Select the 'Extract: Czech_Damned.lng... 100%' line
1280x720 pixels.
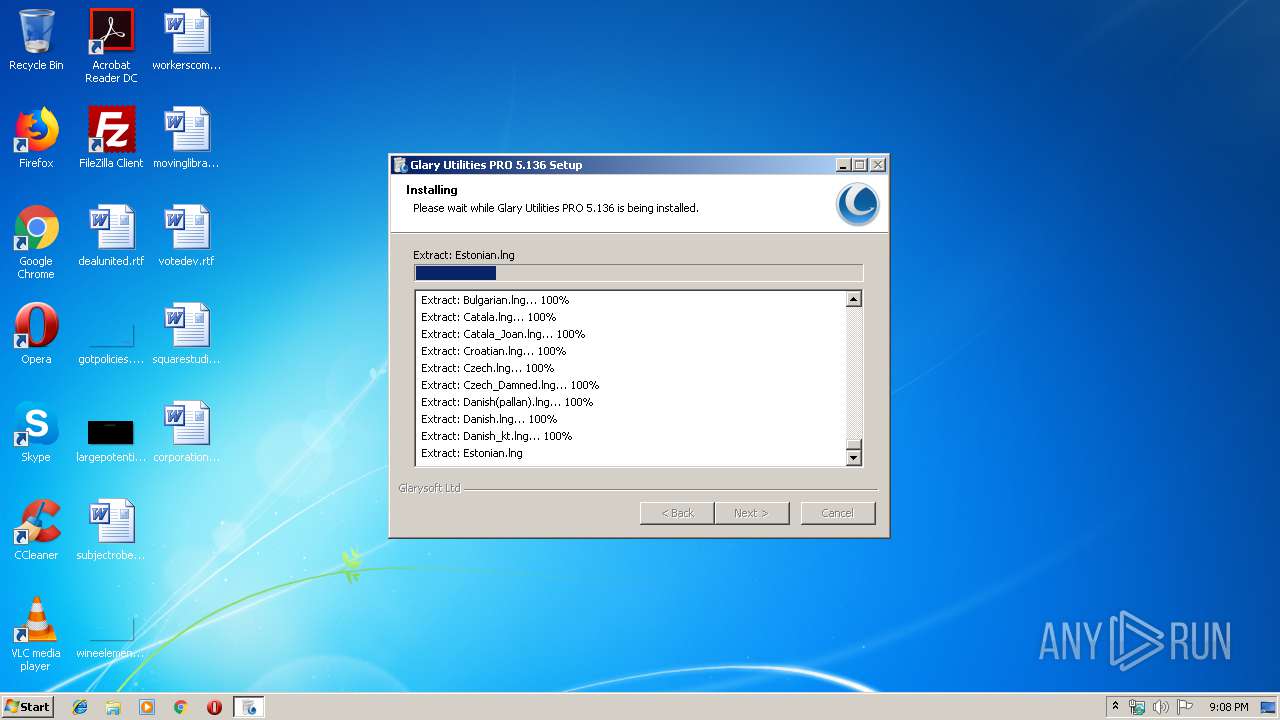(510, 385)
